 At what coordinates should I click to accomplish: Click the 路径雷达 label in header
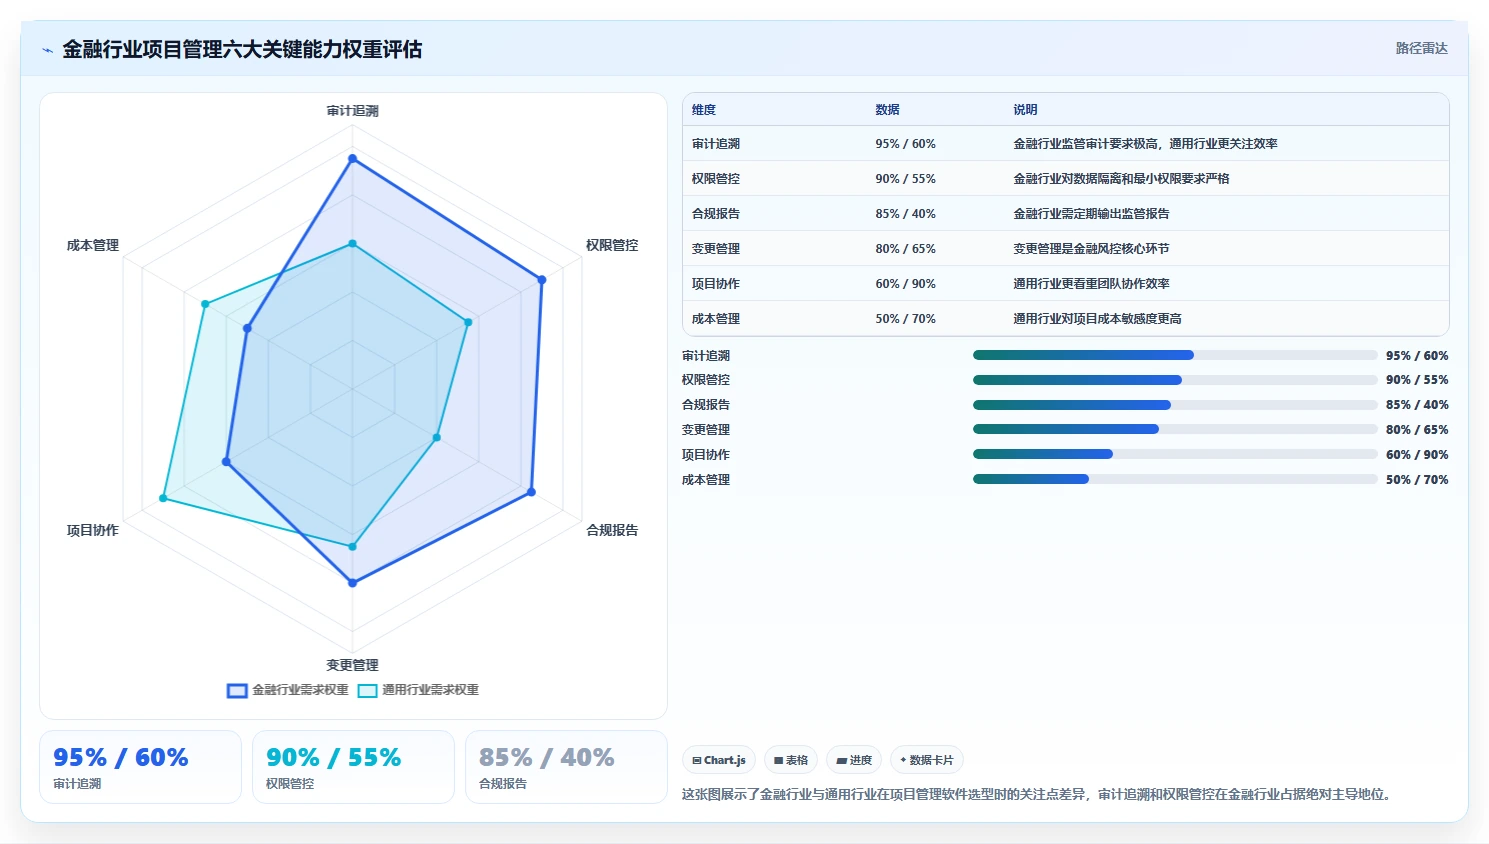tap(1421, 48)
